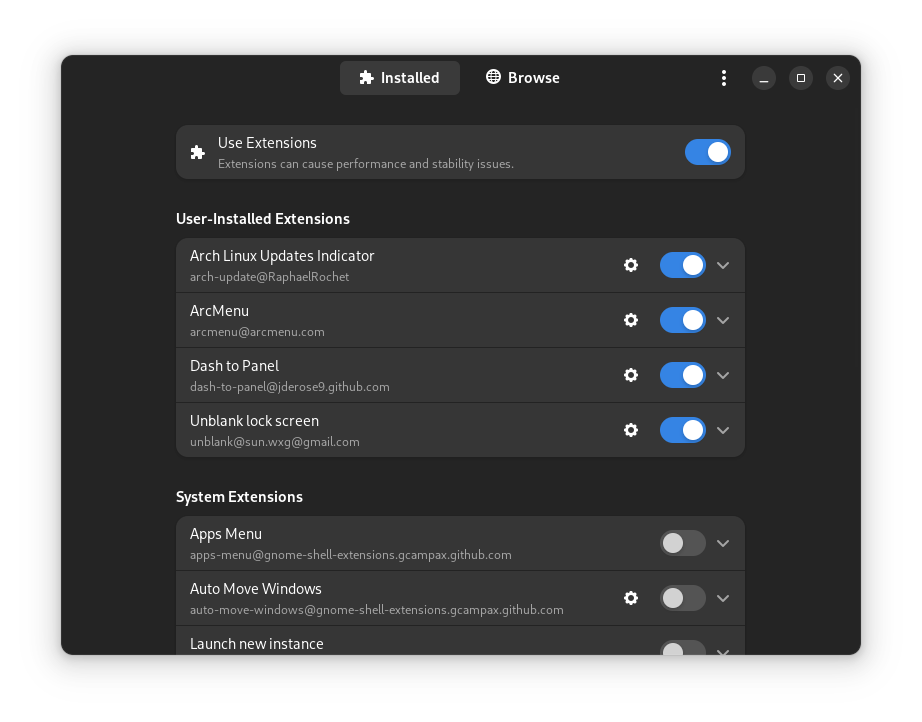Switch to the Browse tab

point(522,78)
